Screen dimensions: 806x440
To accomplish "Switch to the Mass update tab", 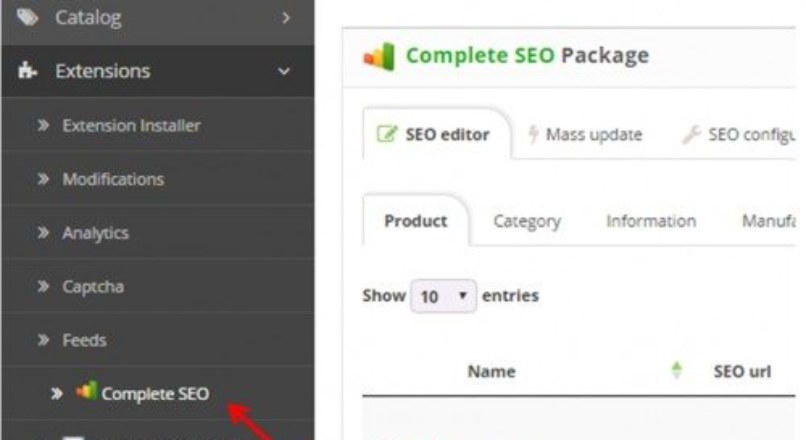I will coord(594,135).
